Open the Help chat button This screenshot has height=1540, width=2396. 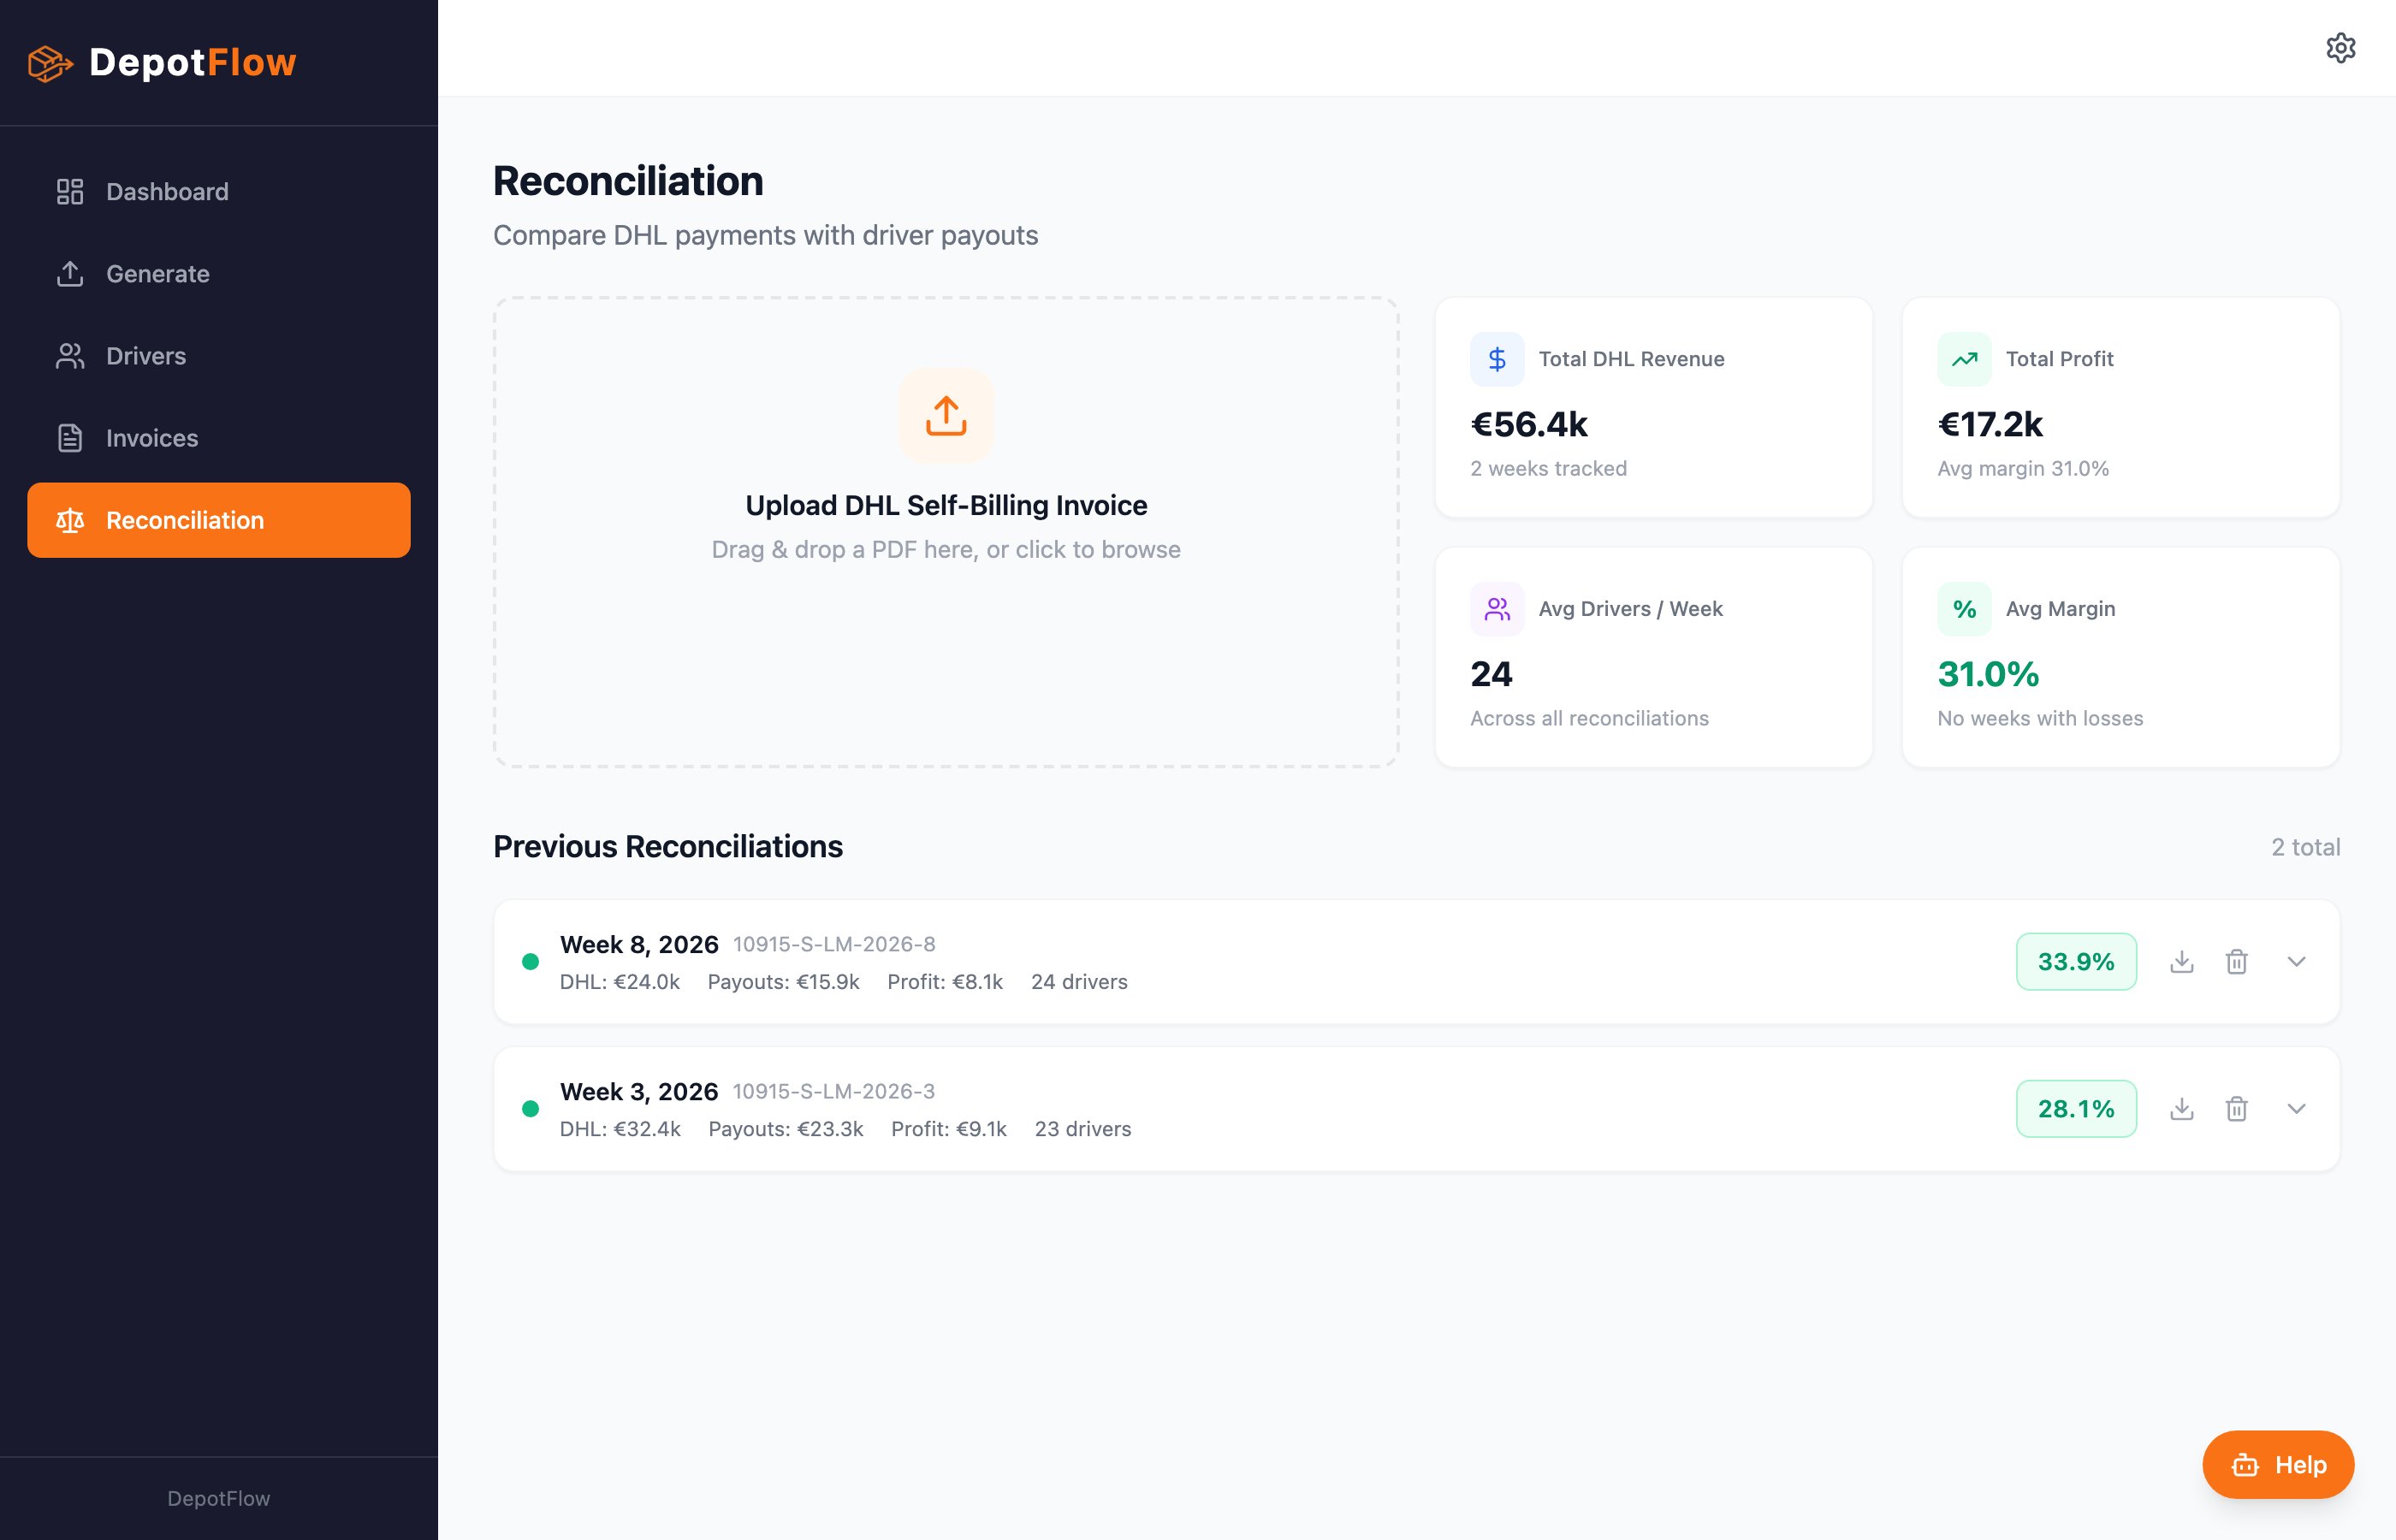2277,1464
